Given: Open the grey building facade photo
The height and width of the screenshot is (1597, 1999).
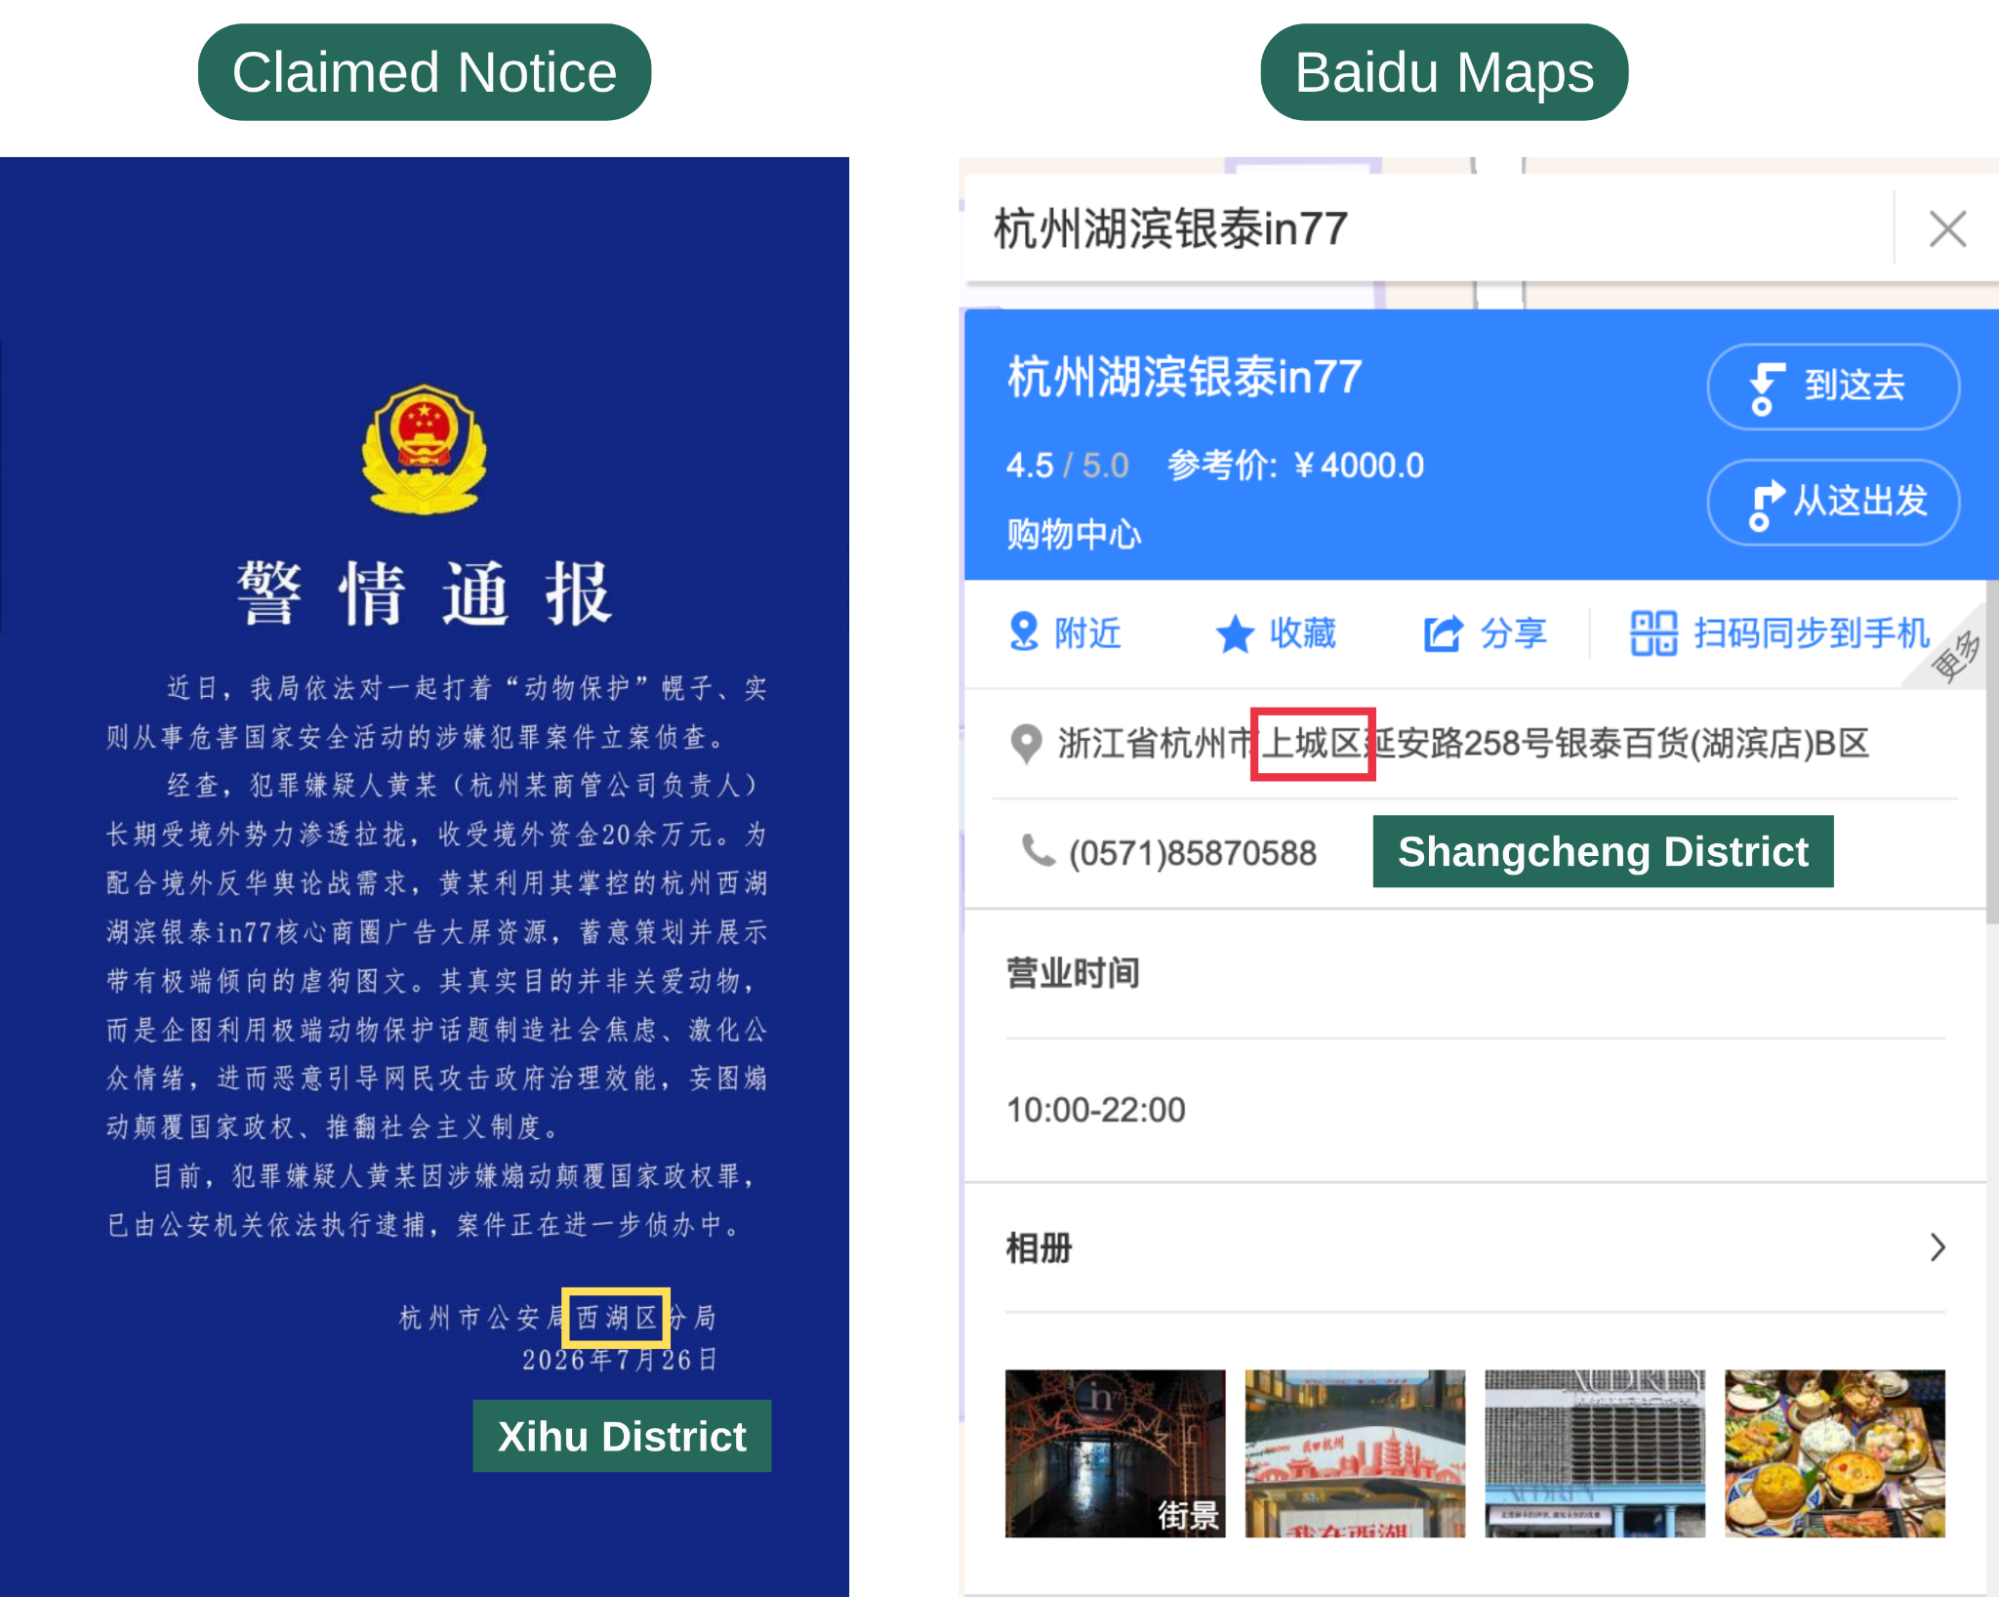Looking at the screenshot, I should pyautogui.click(x=1595, y=1453).
